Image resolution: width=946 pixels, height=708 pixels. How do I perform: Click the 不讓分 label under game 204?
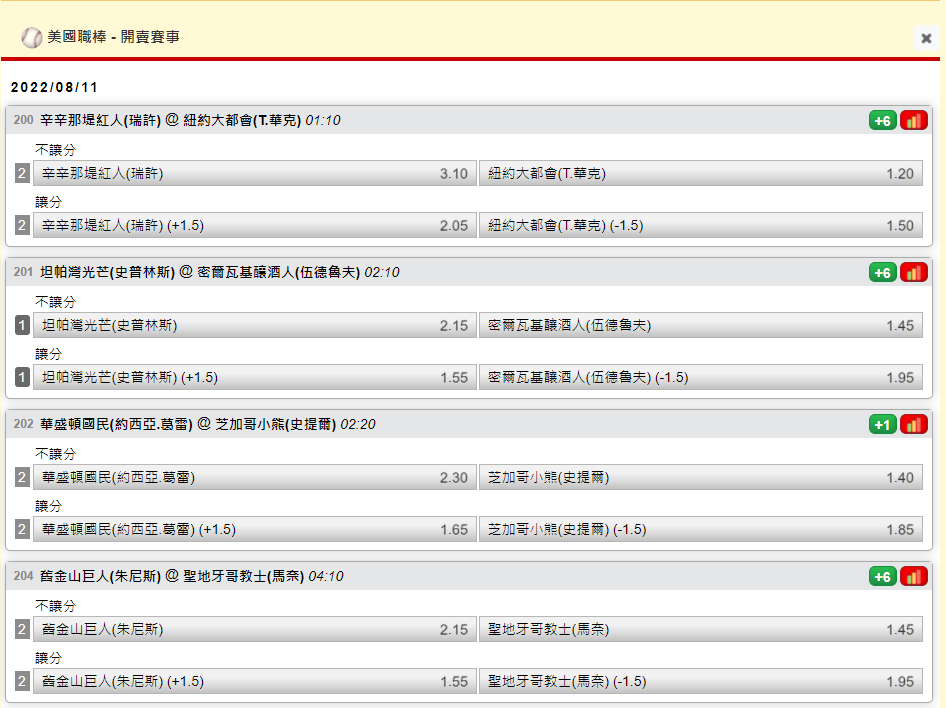coord(56,605)
